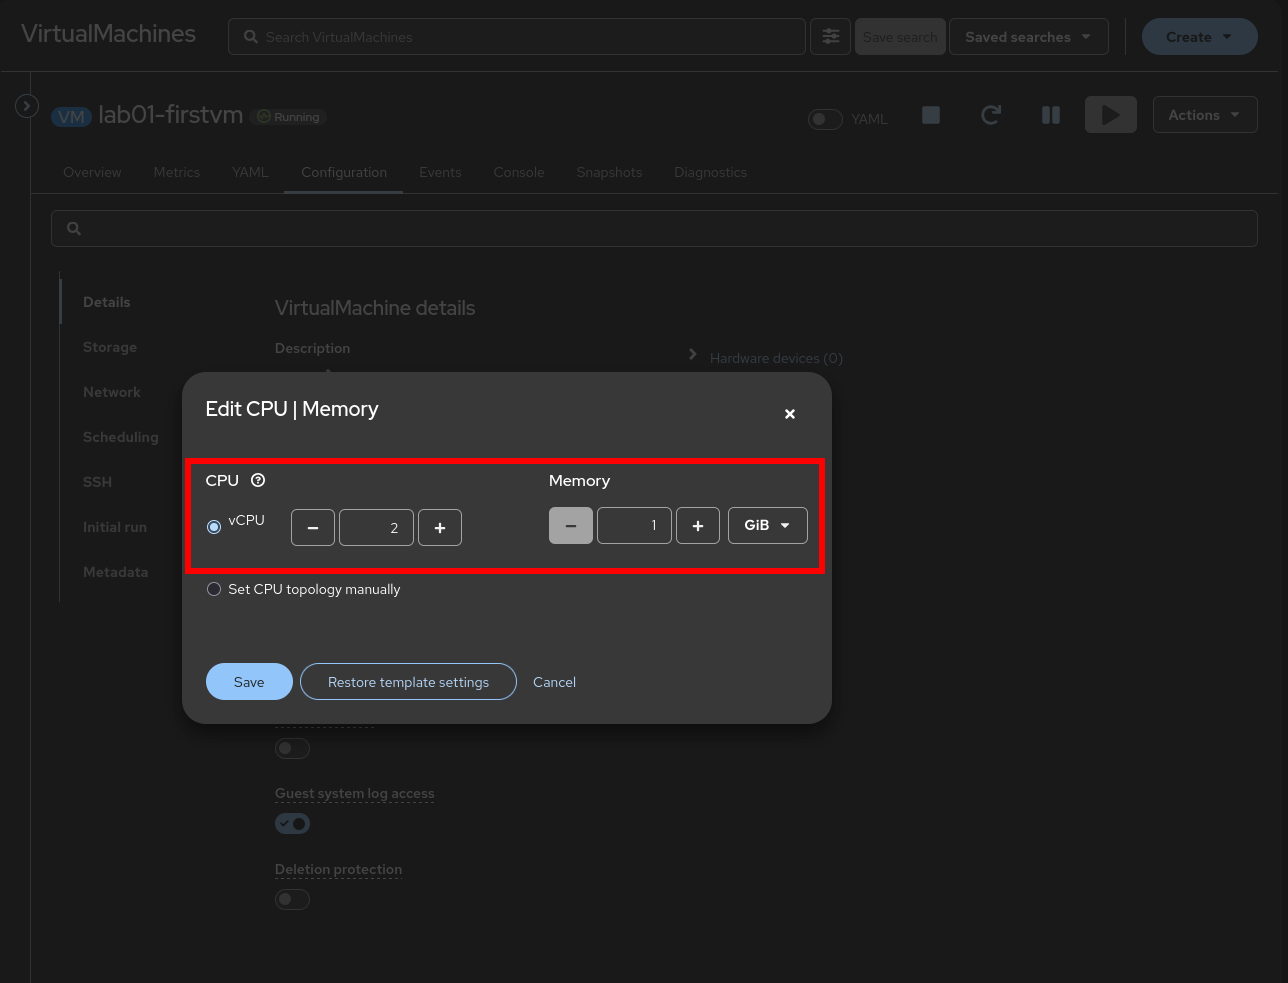
Task: Click the memory value input field
Action: pyautogui.click(x=634, y=525)
